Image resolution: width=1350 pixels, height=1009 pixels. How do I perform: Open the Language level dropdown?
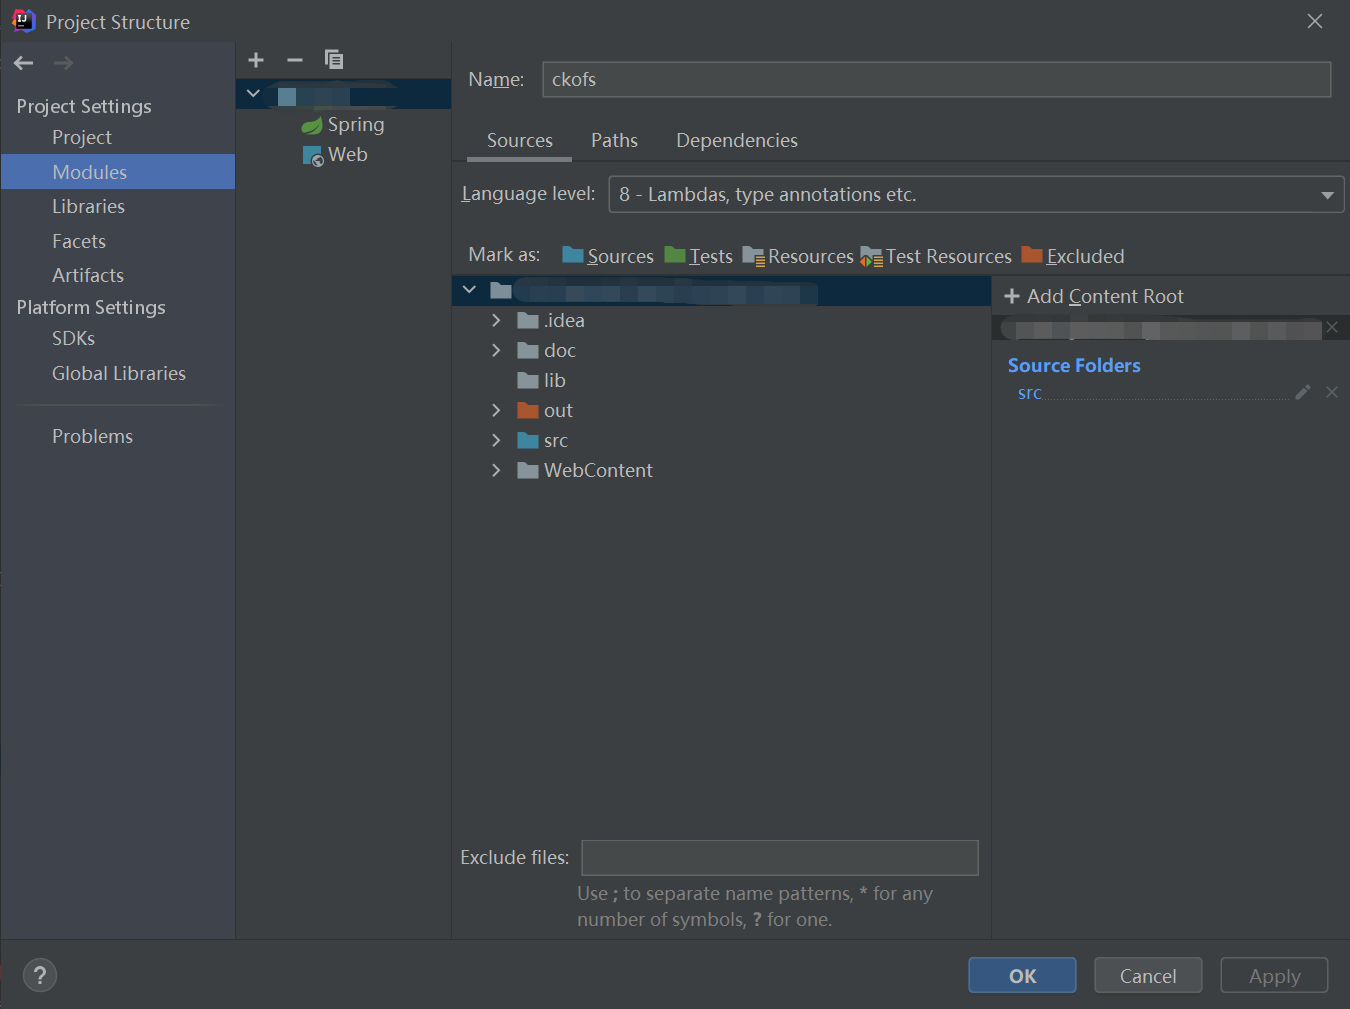(976, 194)
